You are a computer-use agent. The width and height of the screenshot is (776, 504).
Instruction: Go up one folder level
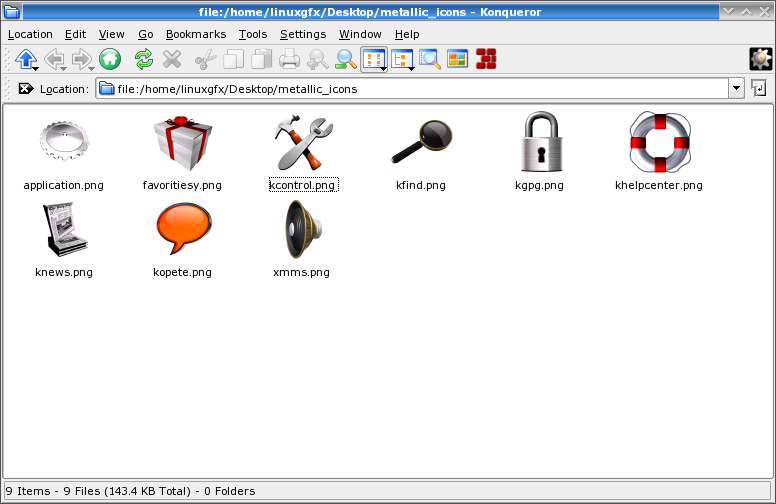[26, 59]
